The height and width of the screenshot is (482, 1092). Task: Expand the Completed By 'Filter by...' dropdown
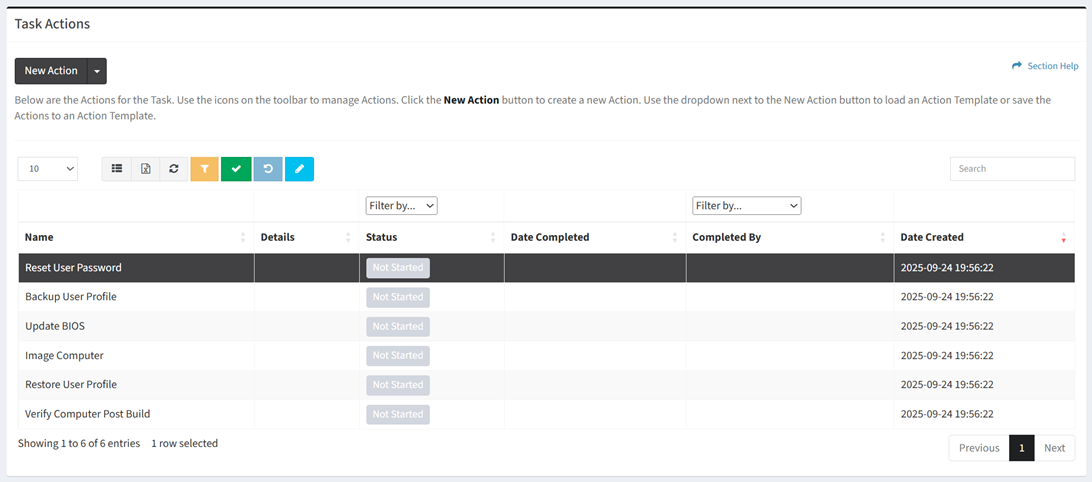(x=746, y=206)
